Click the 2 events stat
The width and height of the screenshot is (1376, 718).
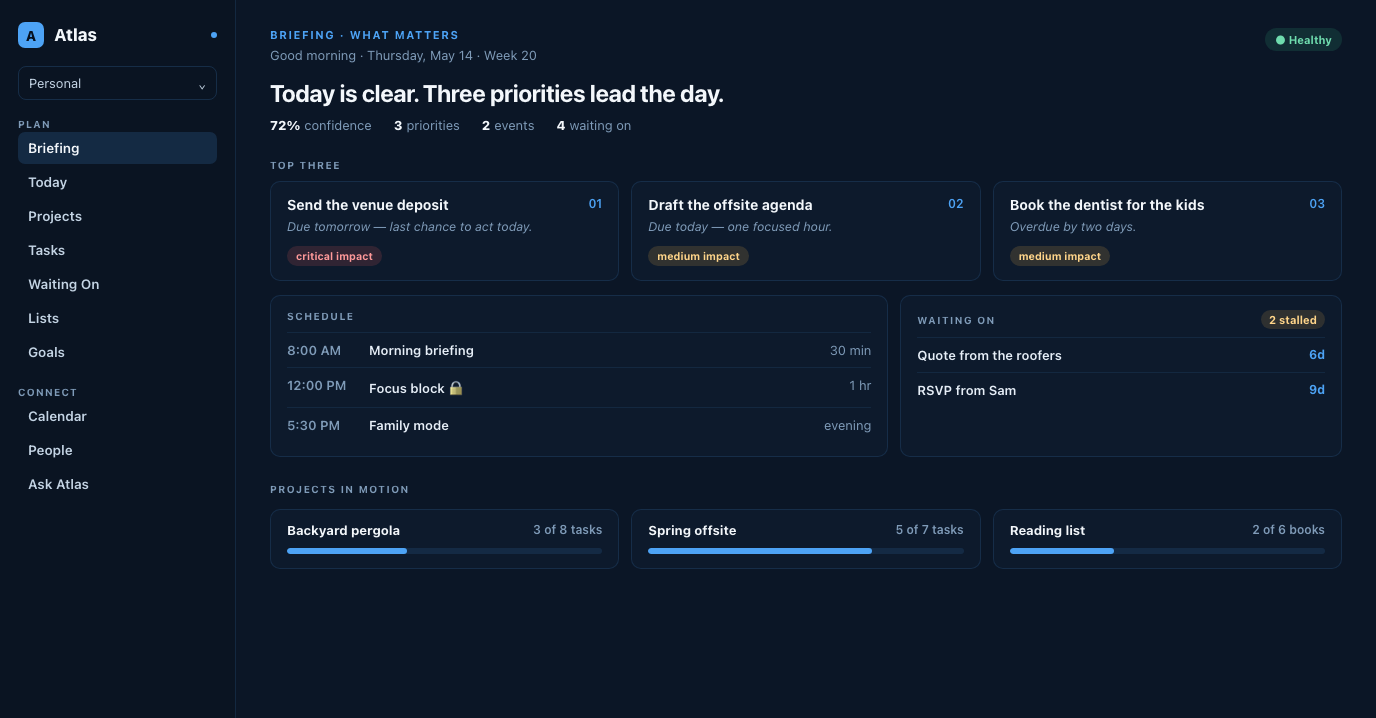coord(508,126)
